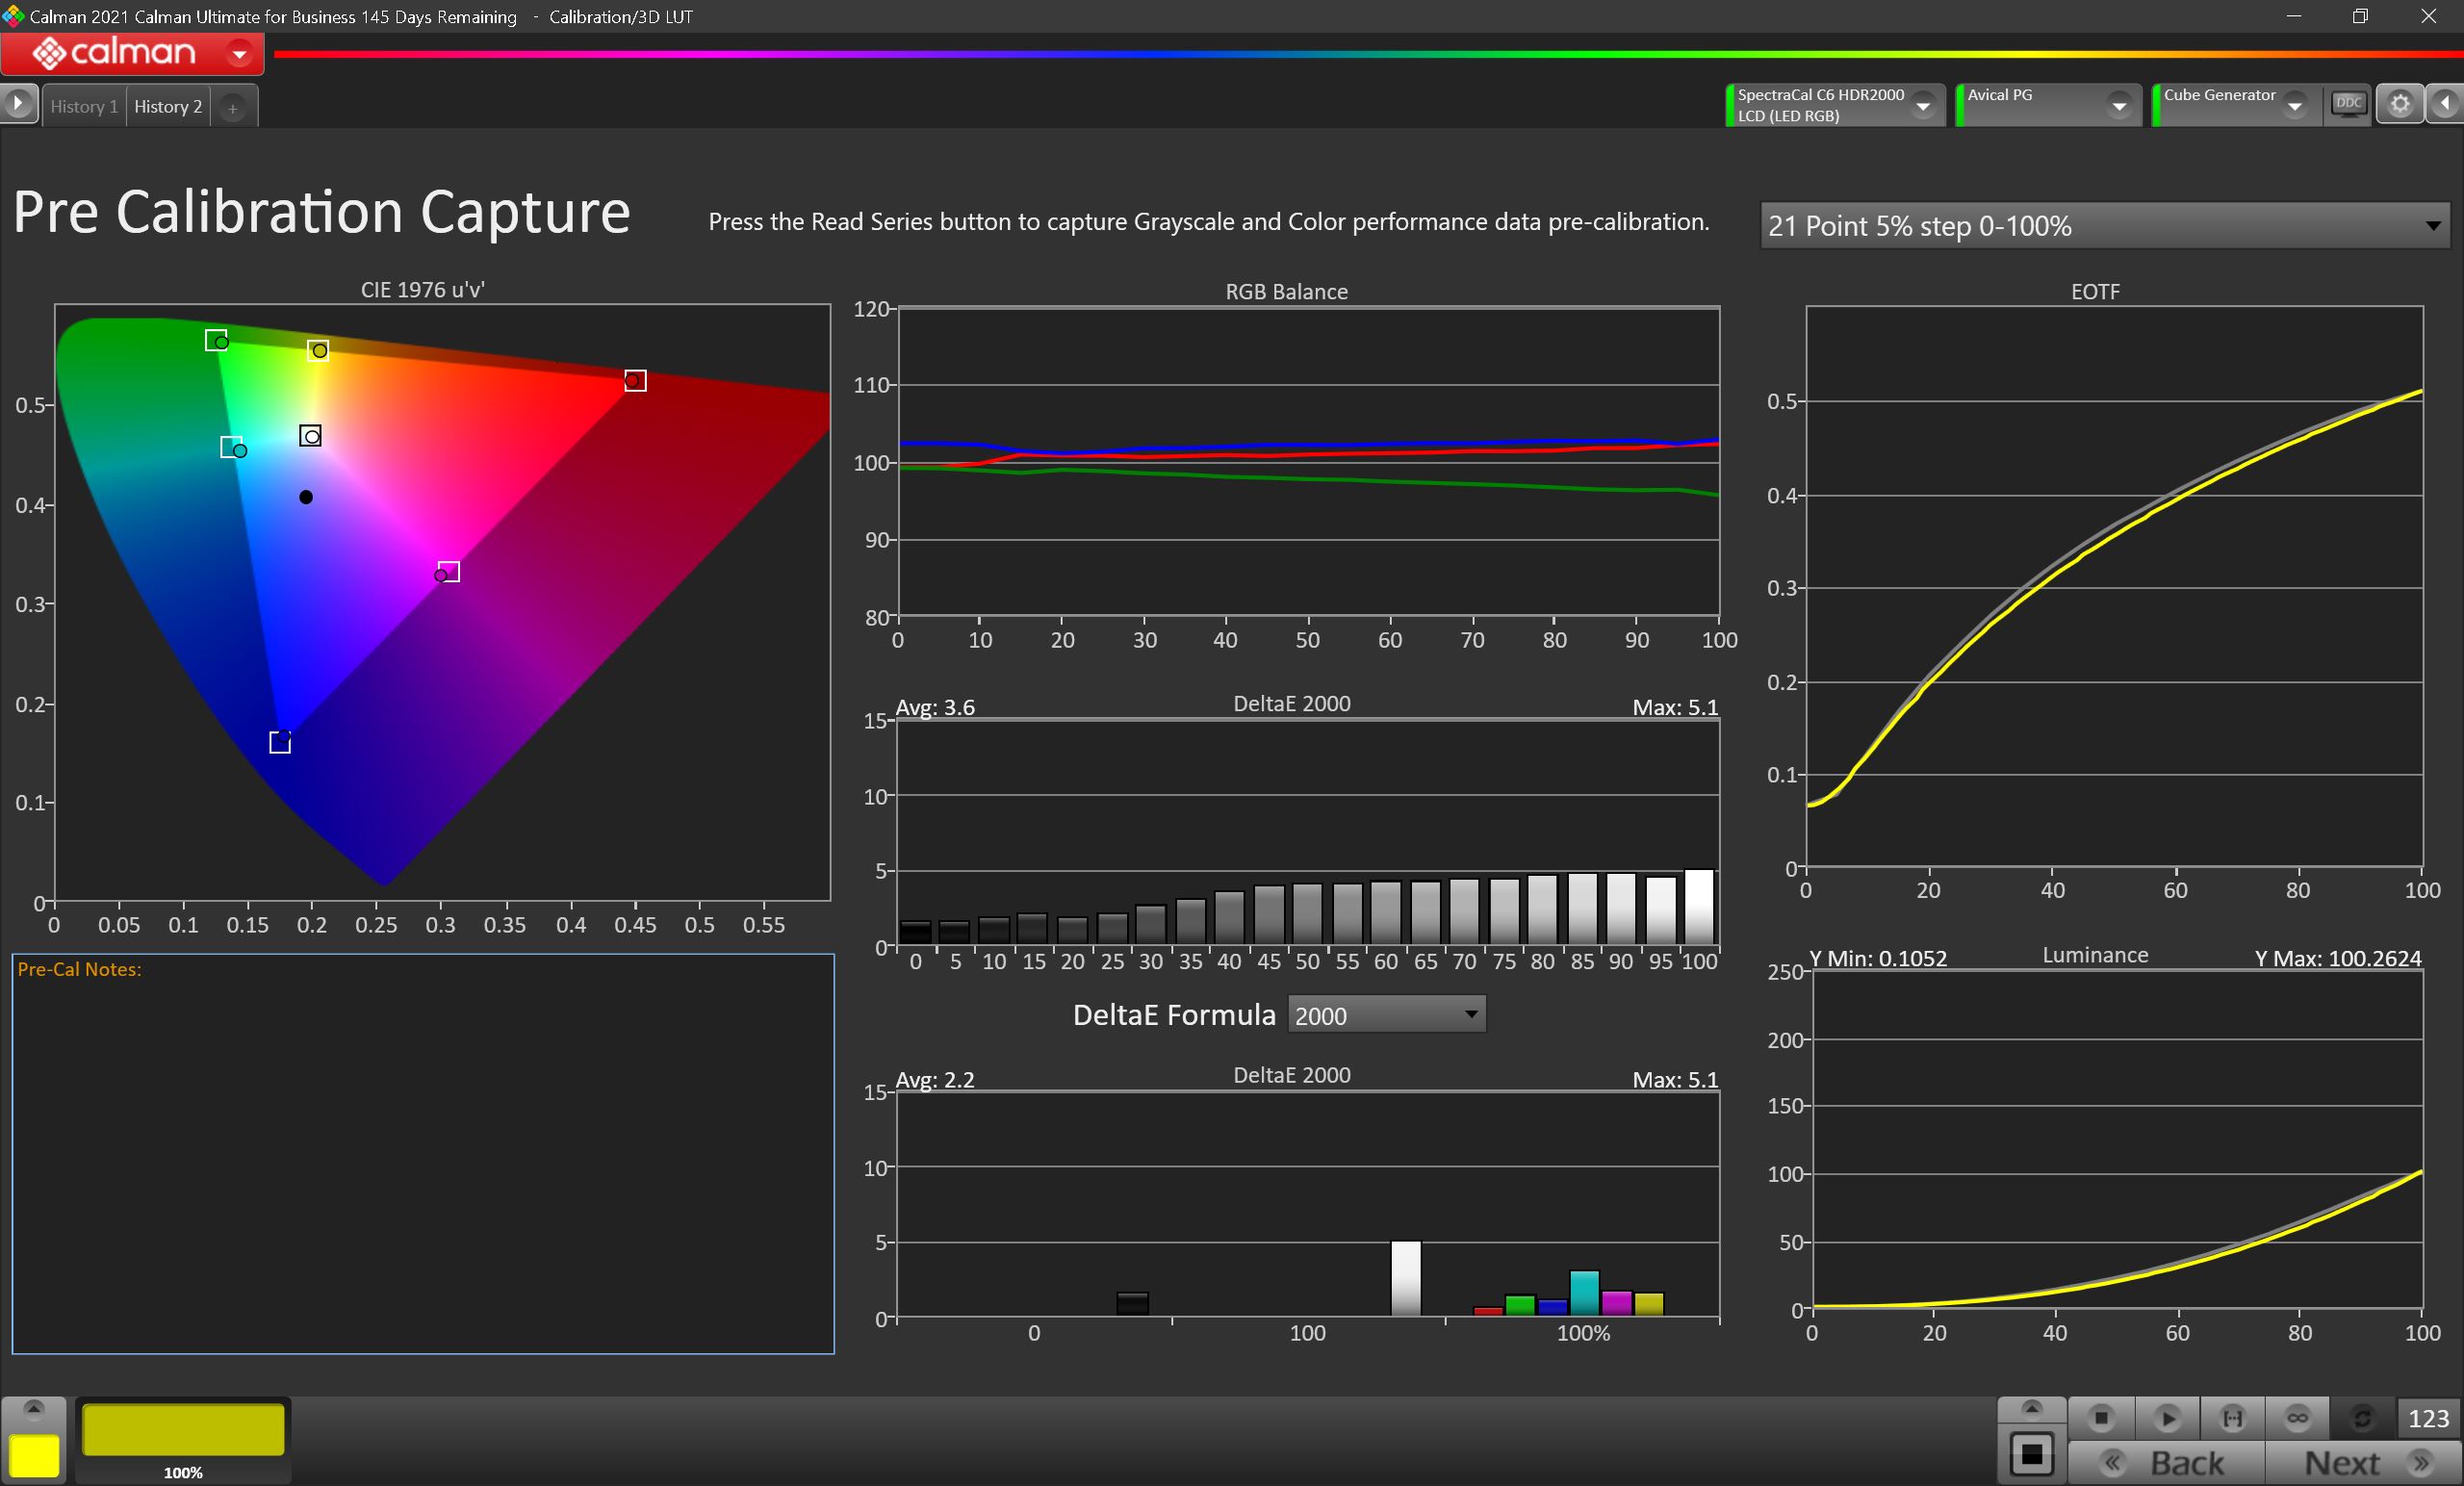Expand the pattern swatch panel up-arrow

33,1408
